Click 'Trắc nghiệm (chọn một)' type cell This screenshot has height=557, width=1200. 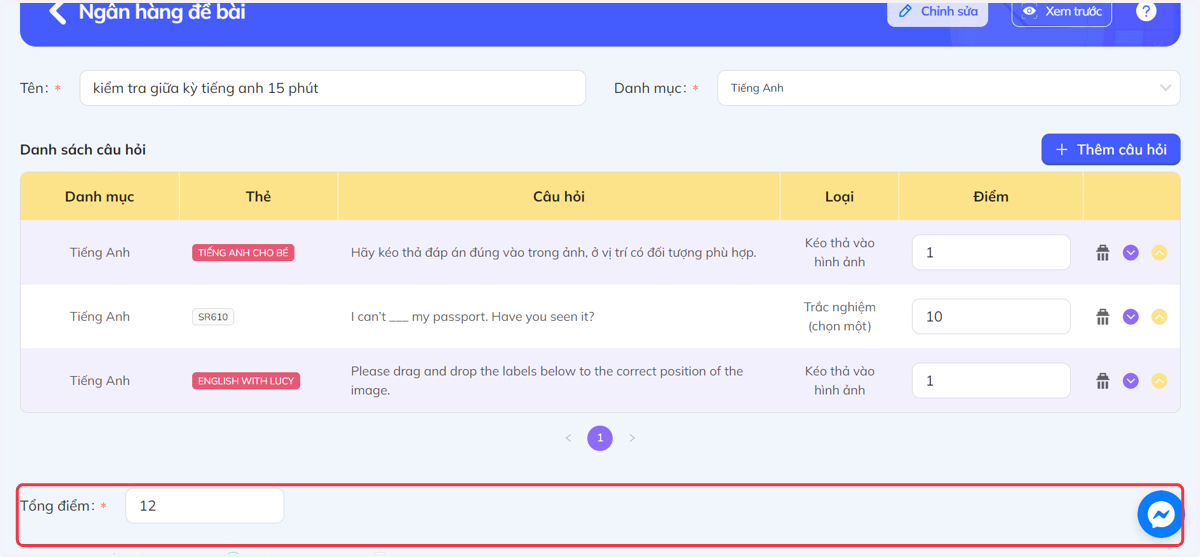tap(840, 317)
